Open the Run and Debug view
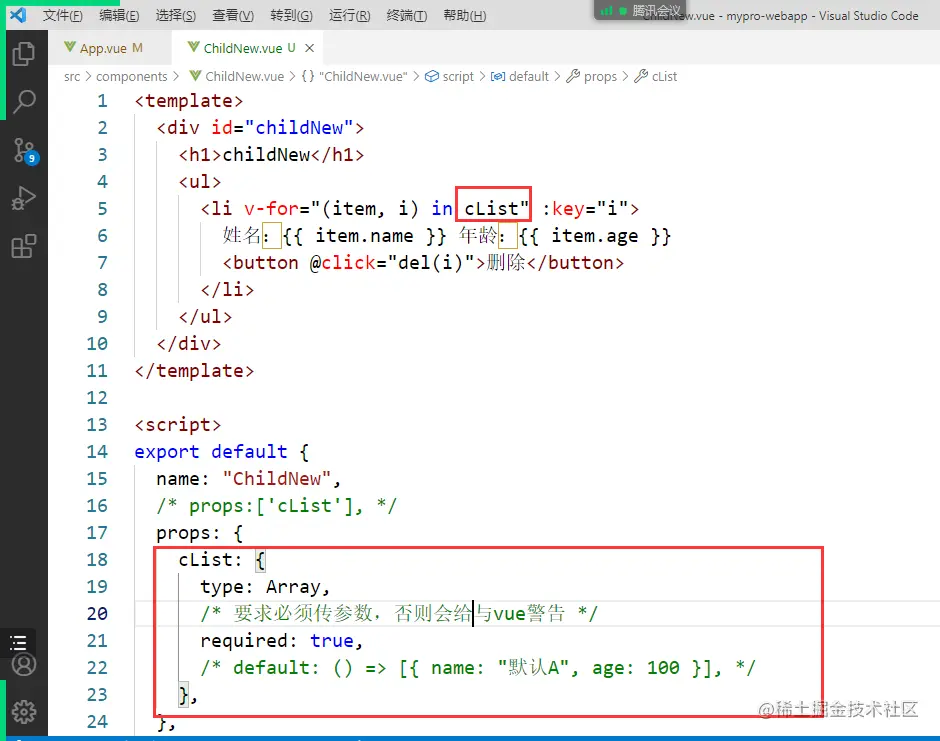 [24, 198]
